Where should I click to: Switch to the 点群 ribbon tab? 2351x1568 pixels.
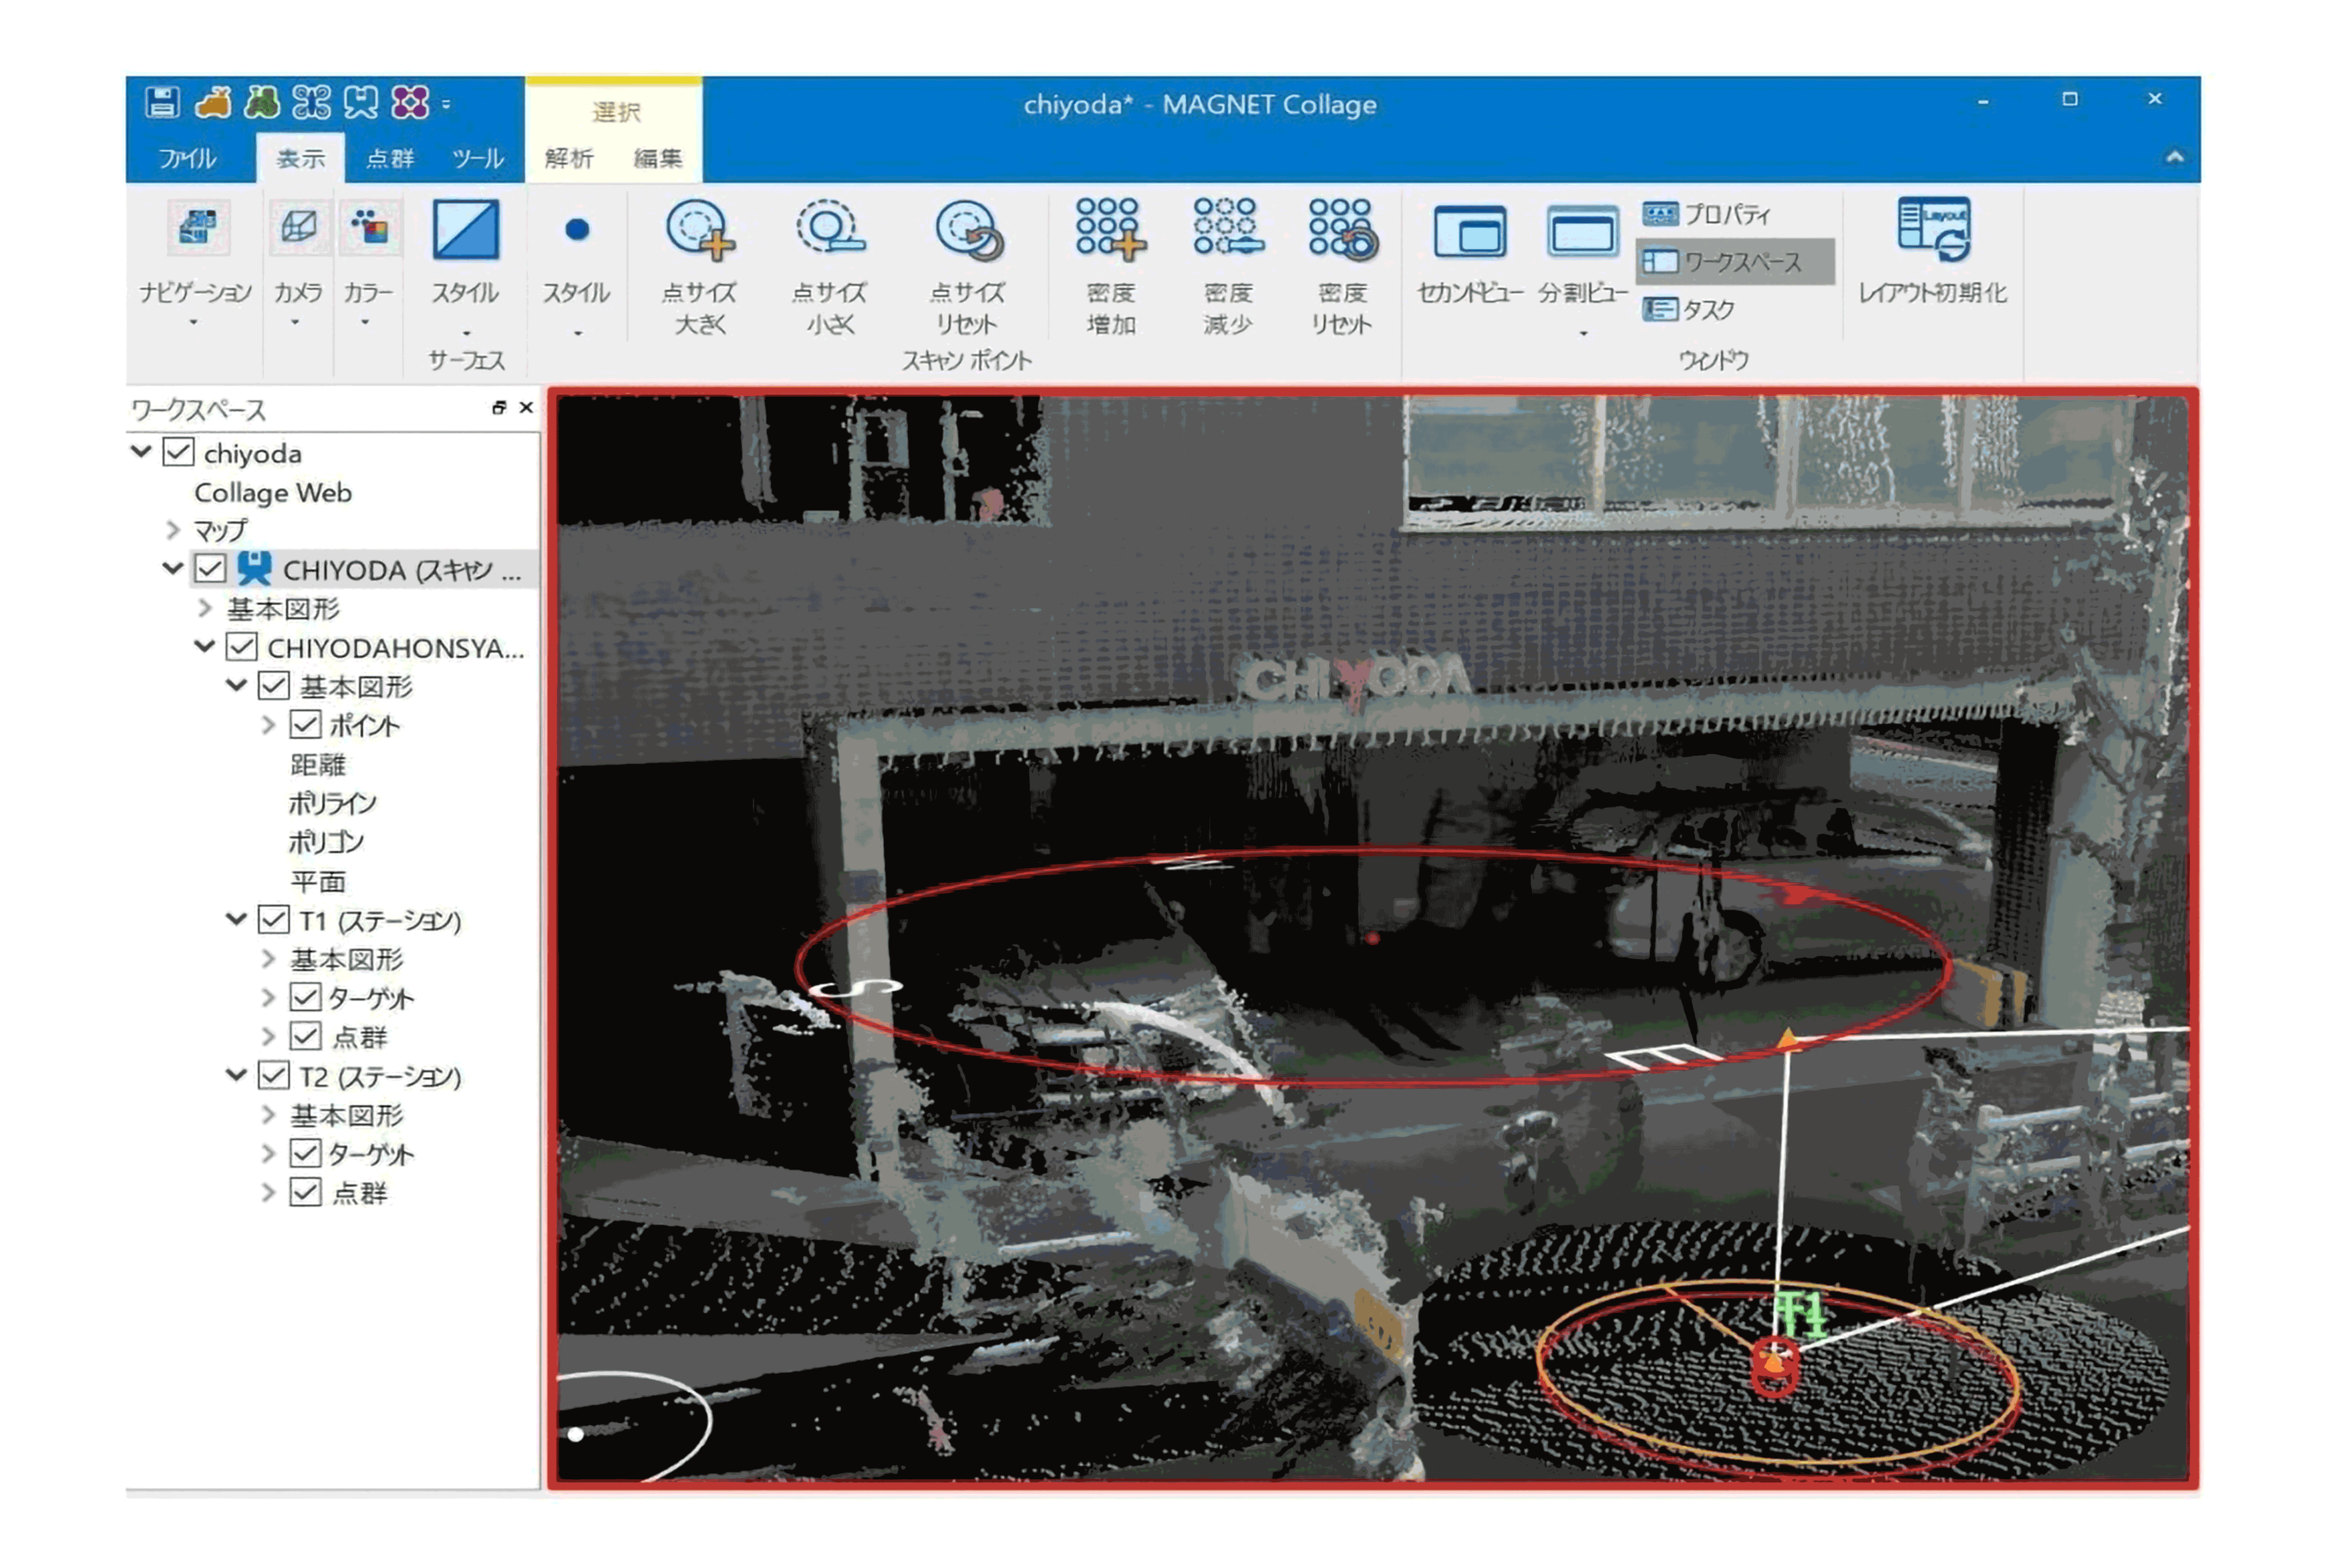(x=389, y=158)
